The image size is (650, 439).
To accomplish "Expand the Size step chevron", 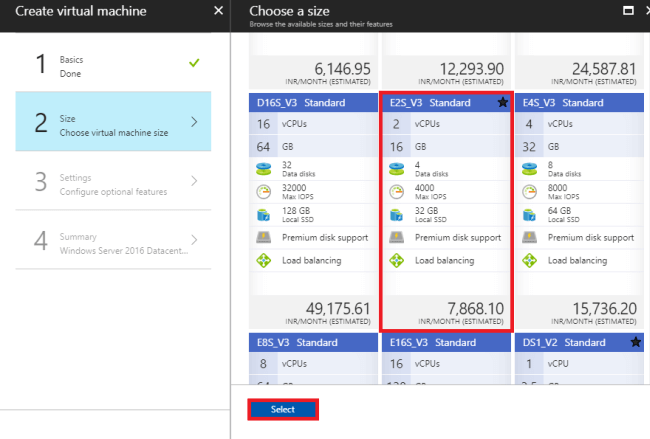I will click(x=194, y=122).
